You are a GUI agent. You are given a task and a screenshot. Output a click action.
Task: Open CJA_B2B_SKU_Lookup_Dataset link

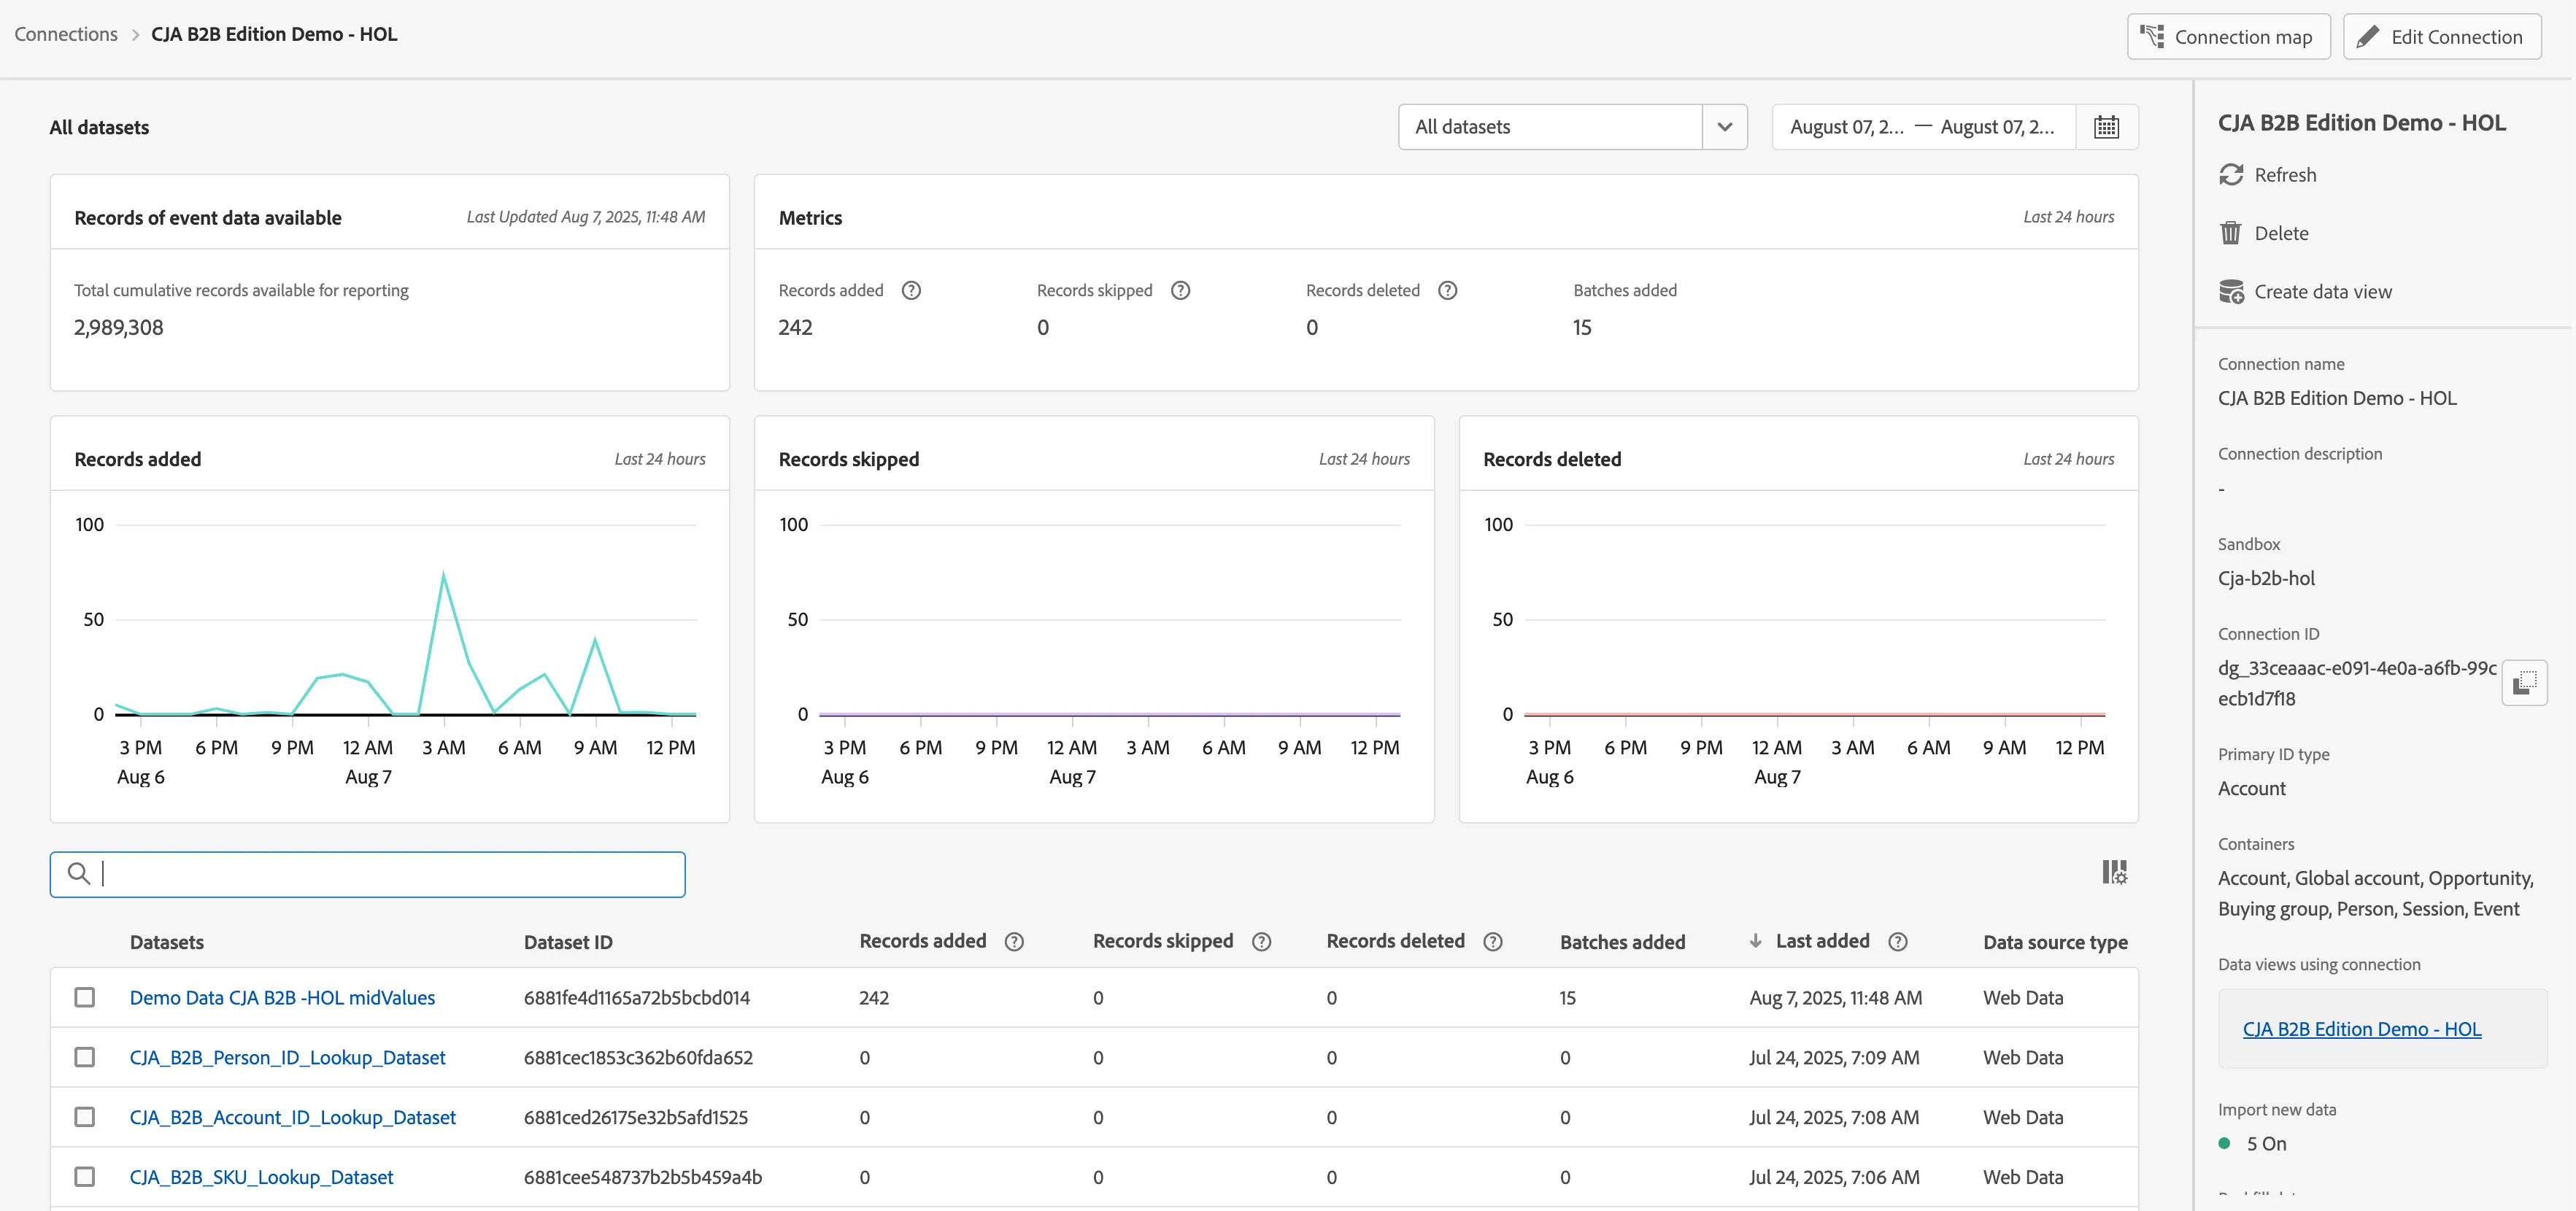261,1177
